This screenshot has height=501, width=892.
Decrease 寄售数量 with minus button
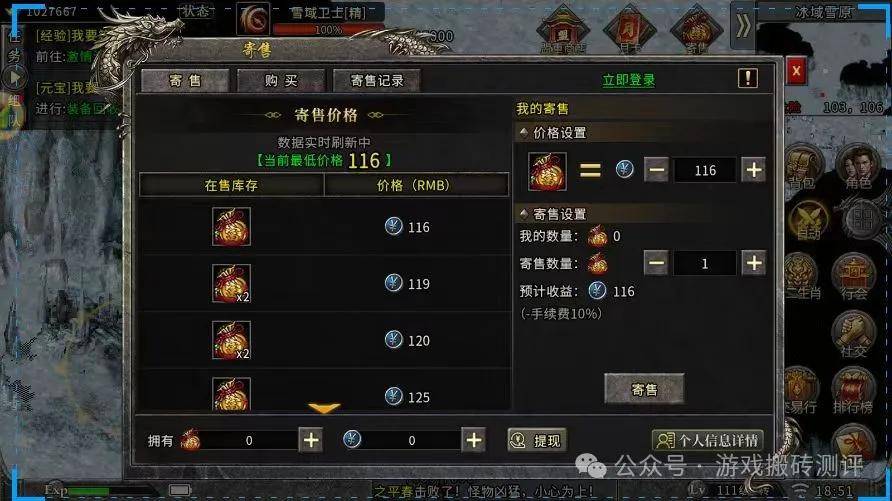(656, 263)
